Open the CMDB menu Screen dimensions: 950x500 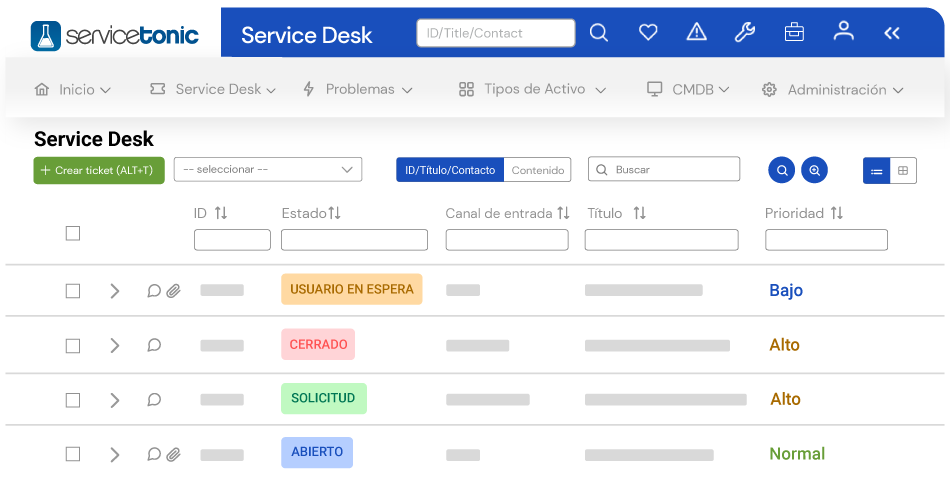coord(688,90)
